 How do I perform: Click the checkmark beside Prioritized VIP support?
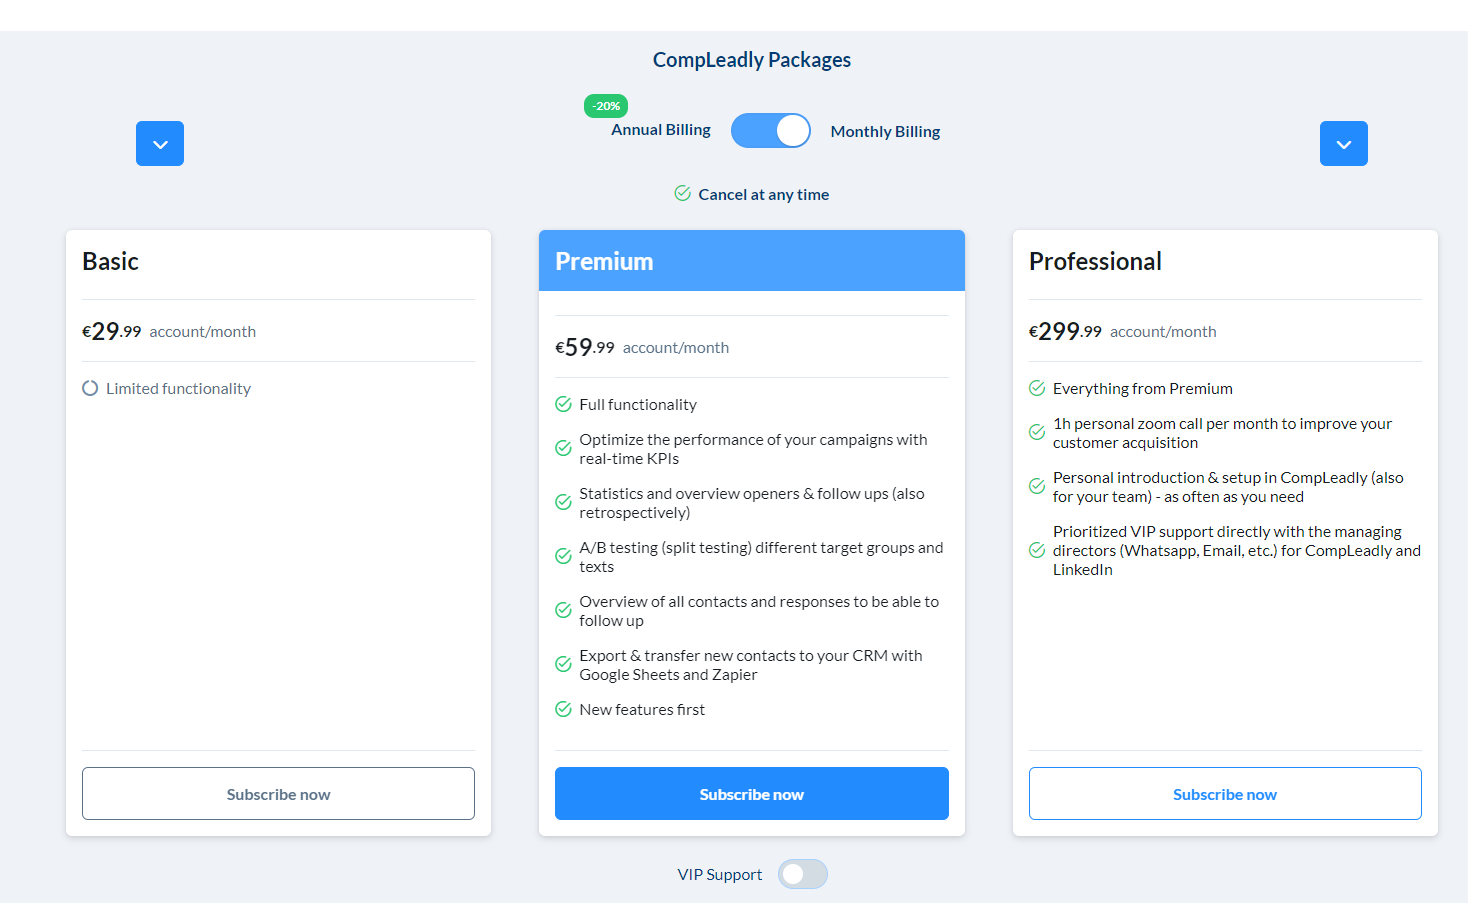point(1037,550)
